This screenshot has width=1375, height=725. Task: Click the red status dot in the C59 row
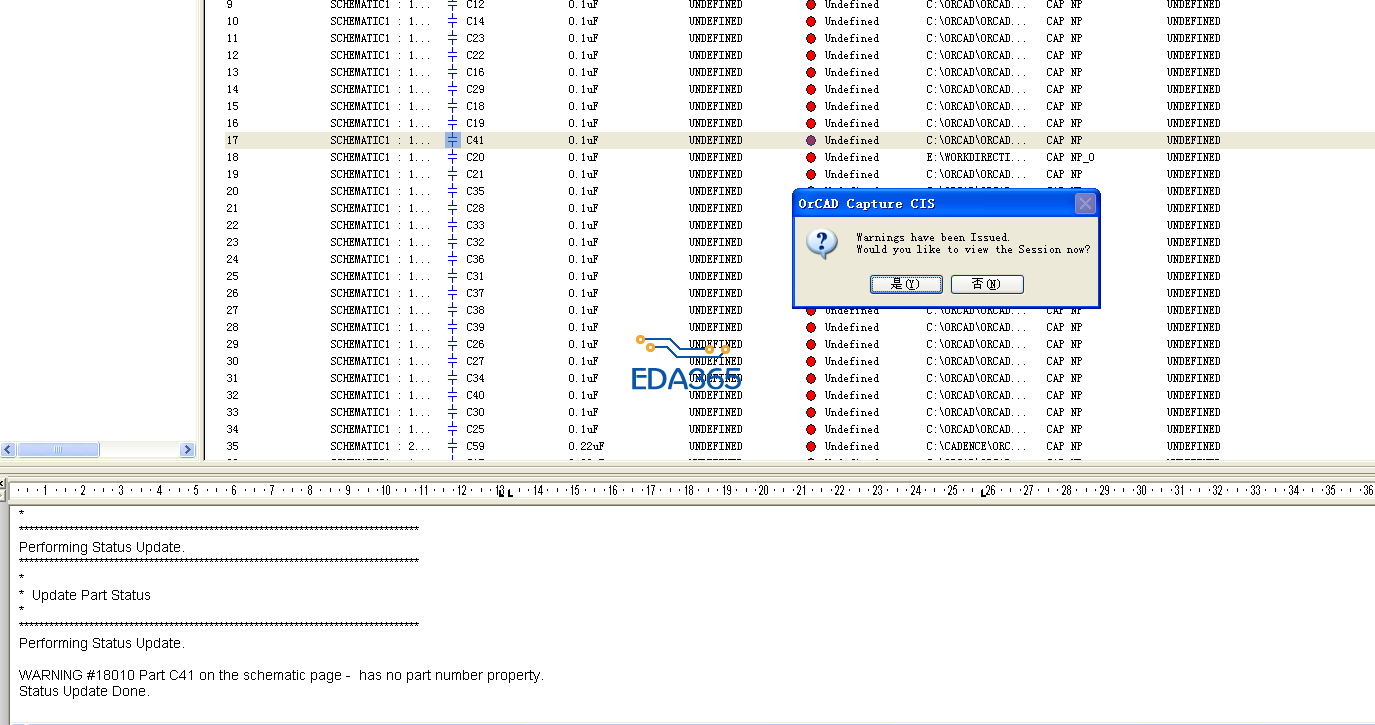tap(811, 446)
